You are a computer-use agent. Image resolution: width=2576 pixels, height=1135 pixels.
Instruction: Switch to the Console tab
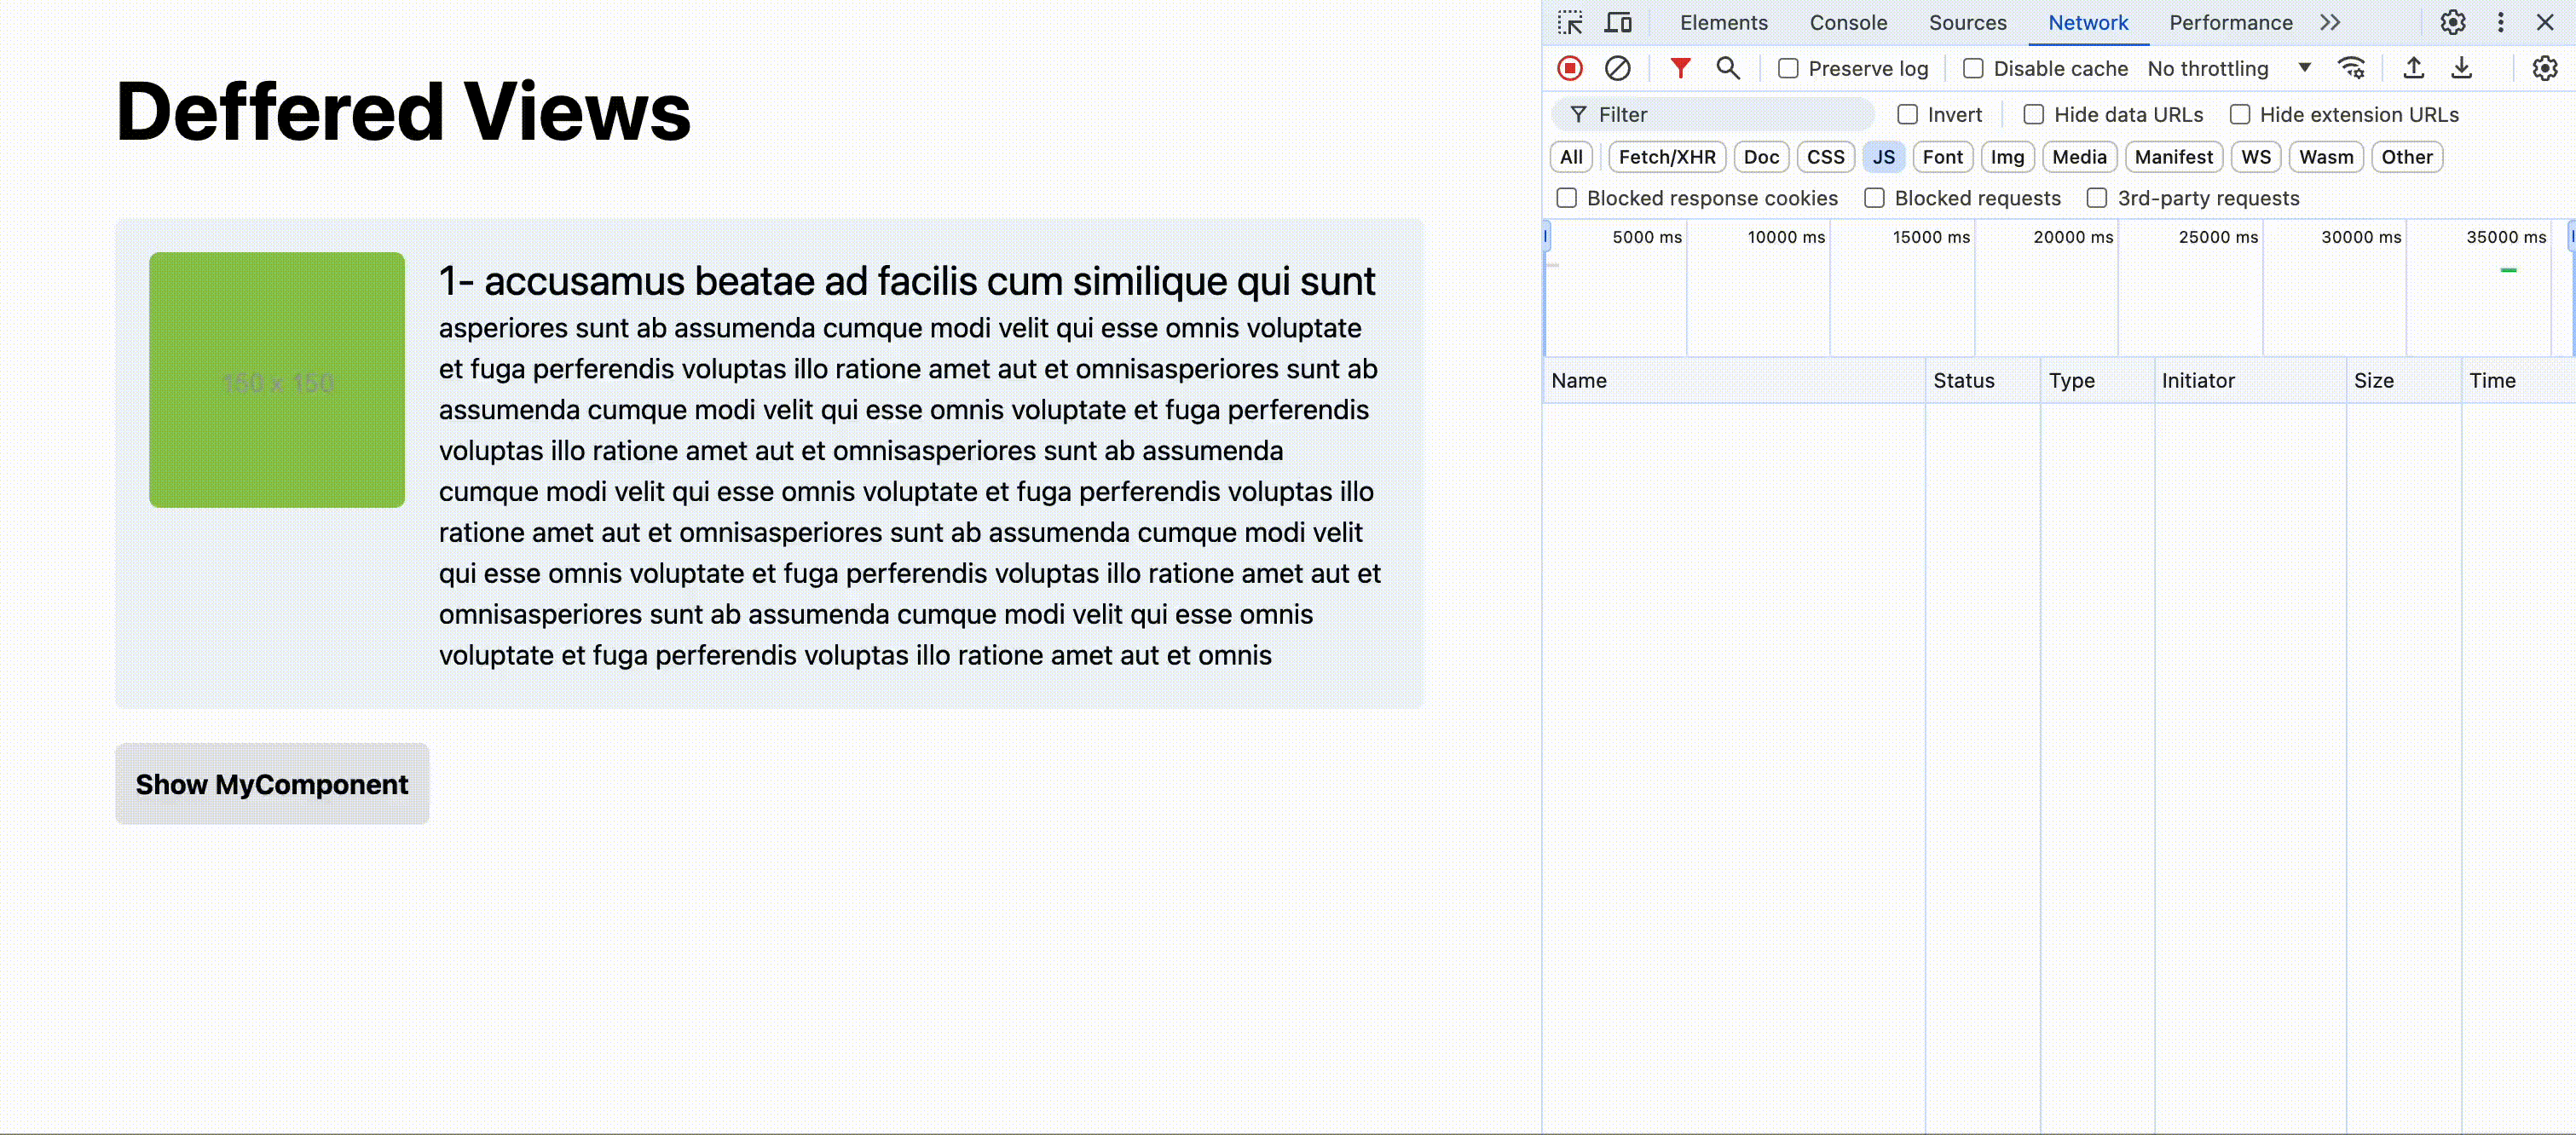coord(1848,22)
